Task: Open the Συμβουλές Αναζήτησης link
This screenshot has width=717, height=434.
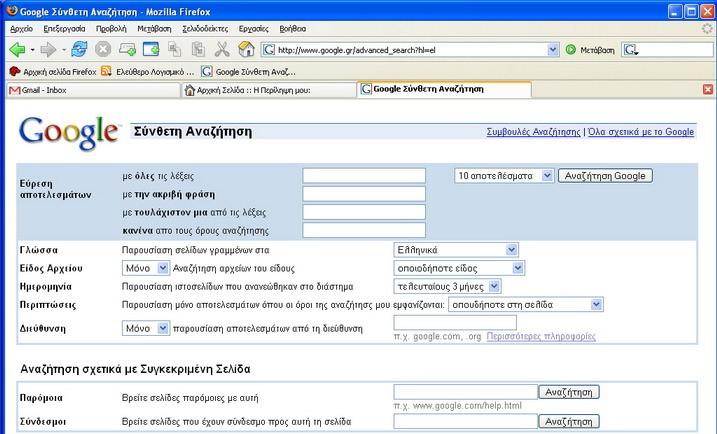Action: [x=533, y=132]
